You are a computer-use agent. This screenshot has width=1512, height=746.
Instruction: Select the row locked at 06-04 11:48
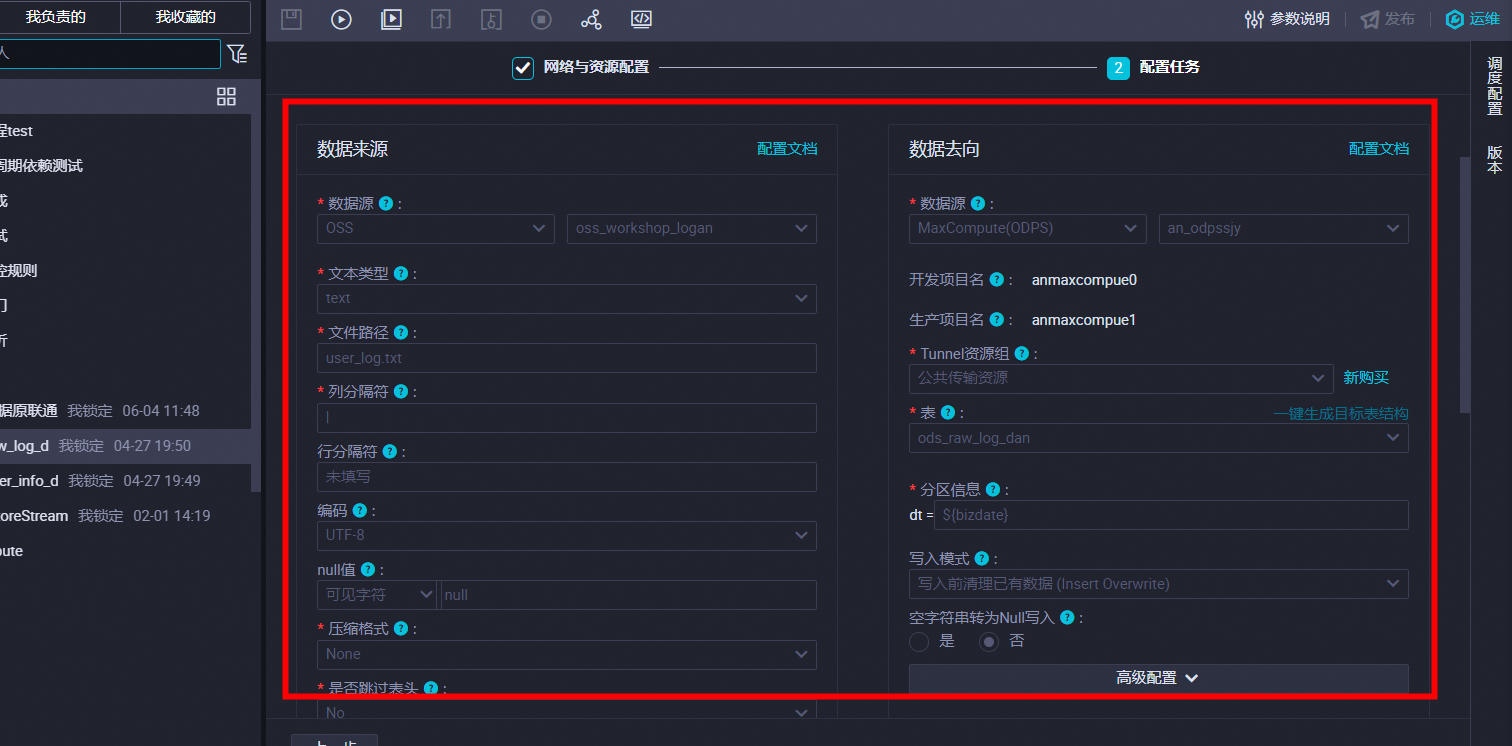125,411
